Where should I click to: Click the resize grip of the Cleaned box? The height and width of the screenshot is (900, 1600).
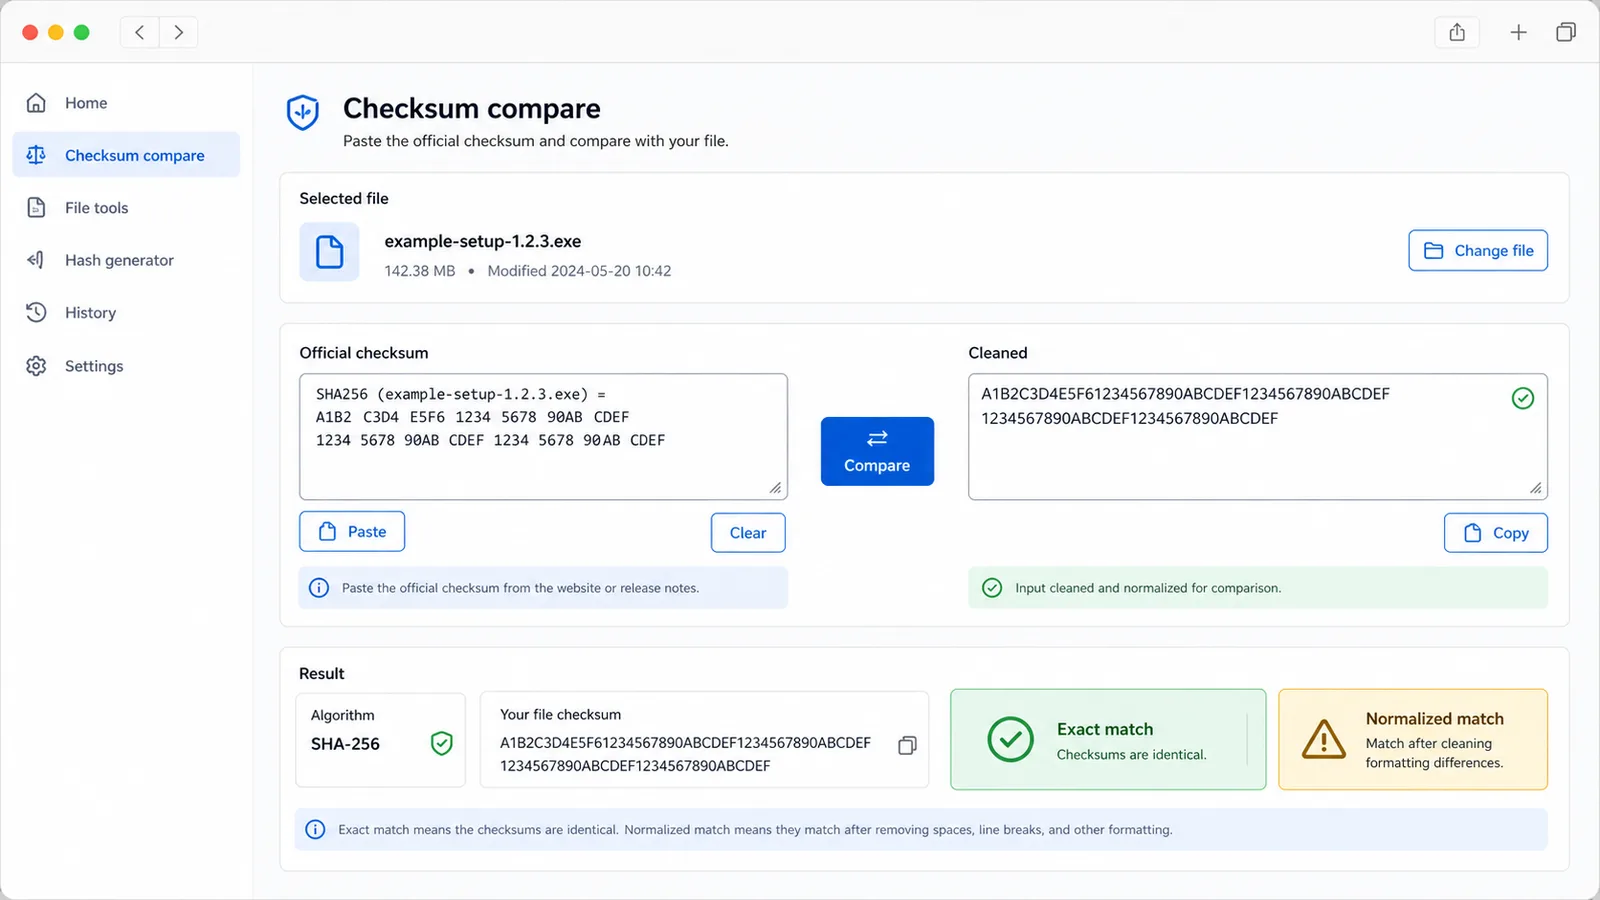pyautogui.click(x=1535, y=487)
